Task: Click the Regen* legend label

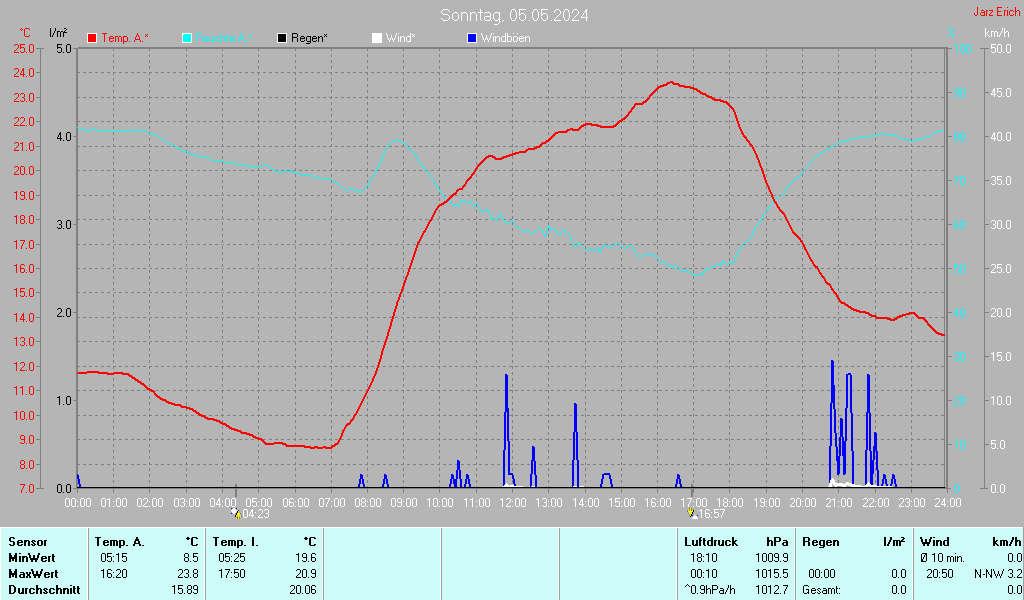Action: click(309, 39)
